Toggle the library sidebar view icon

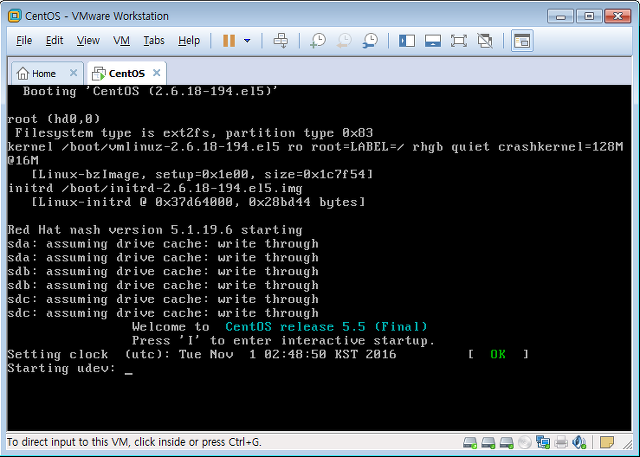[407, 41]
